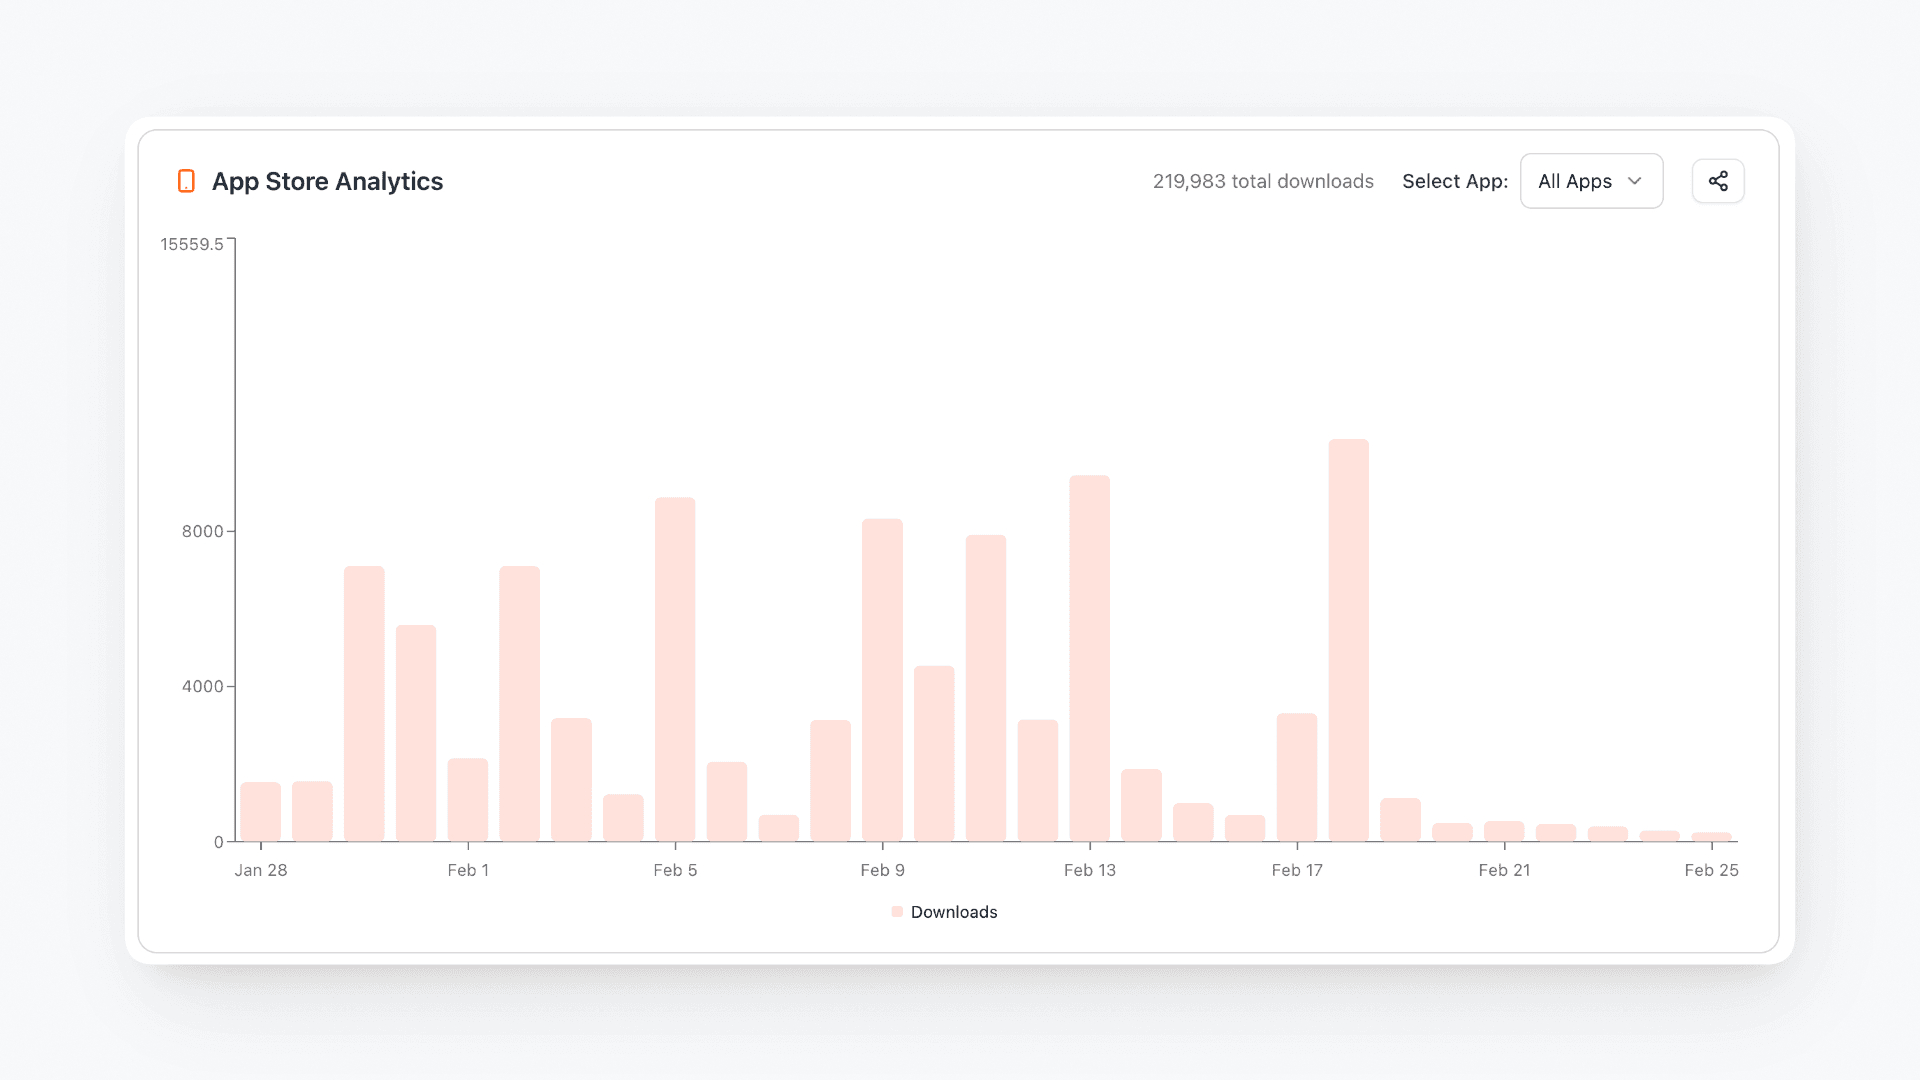Select the tallest download bar near Feb 18
This screenshot has height=1080, width=1920.
[x=1348, y=640]
